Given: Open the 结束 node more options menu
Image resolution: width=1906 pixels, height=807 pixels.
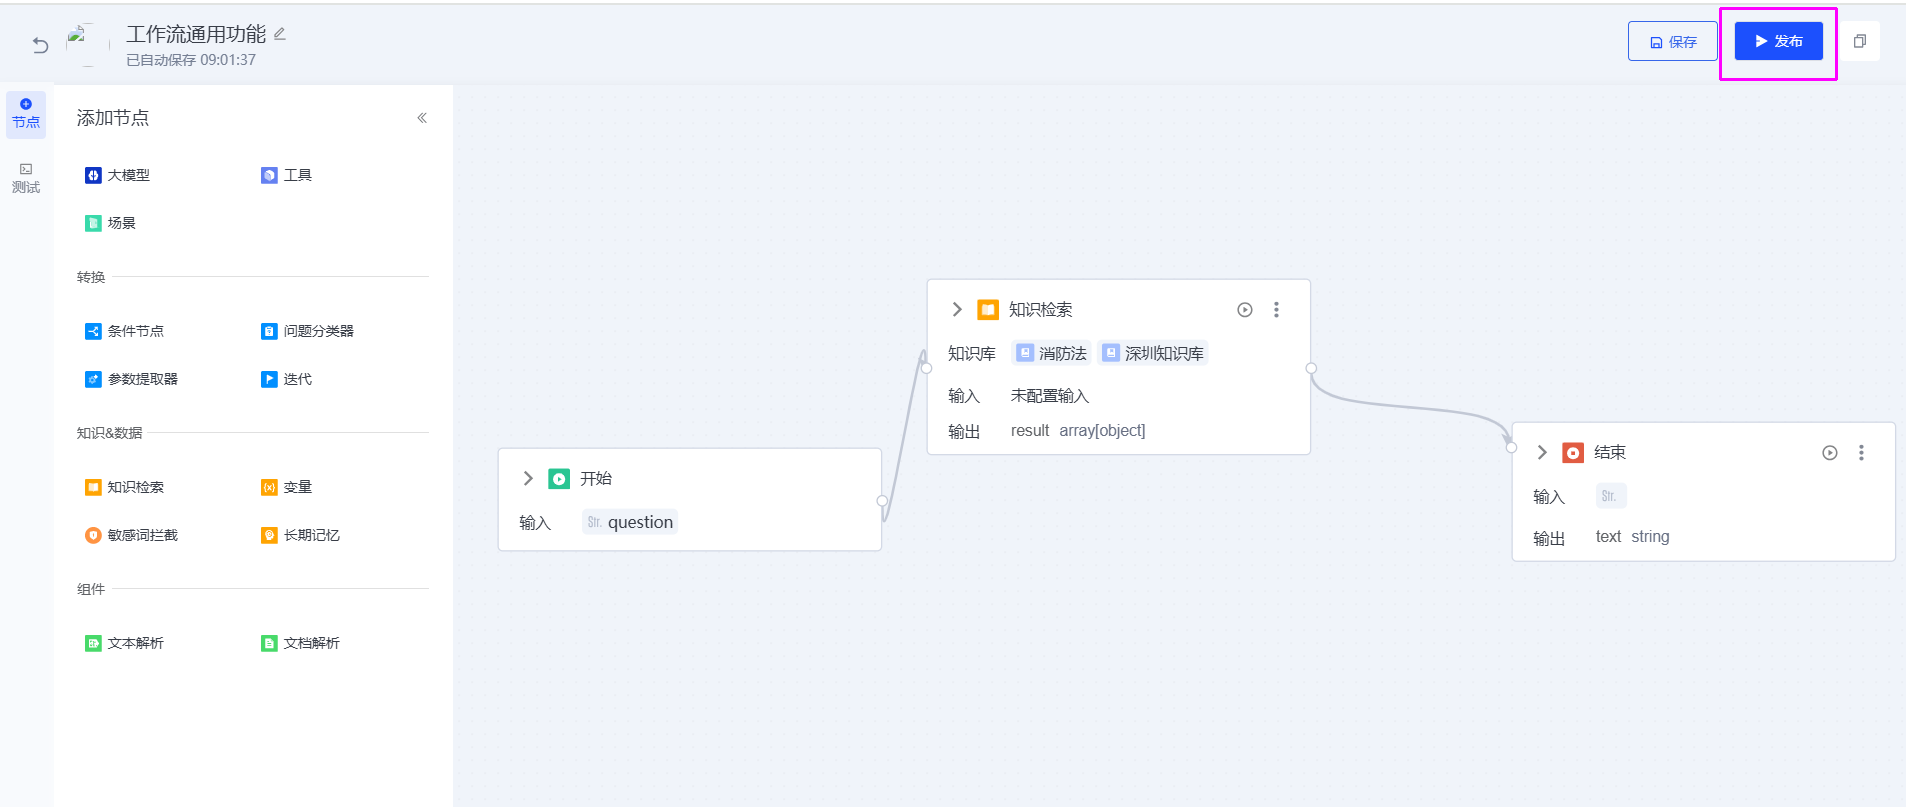Looking at the screenshot, I should click(1861, 453).
